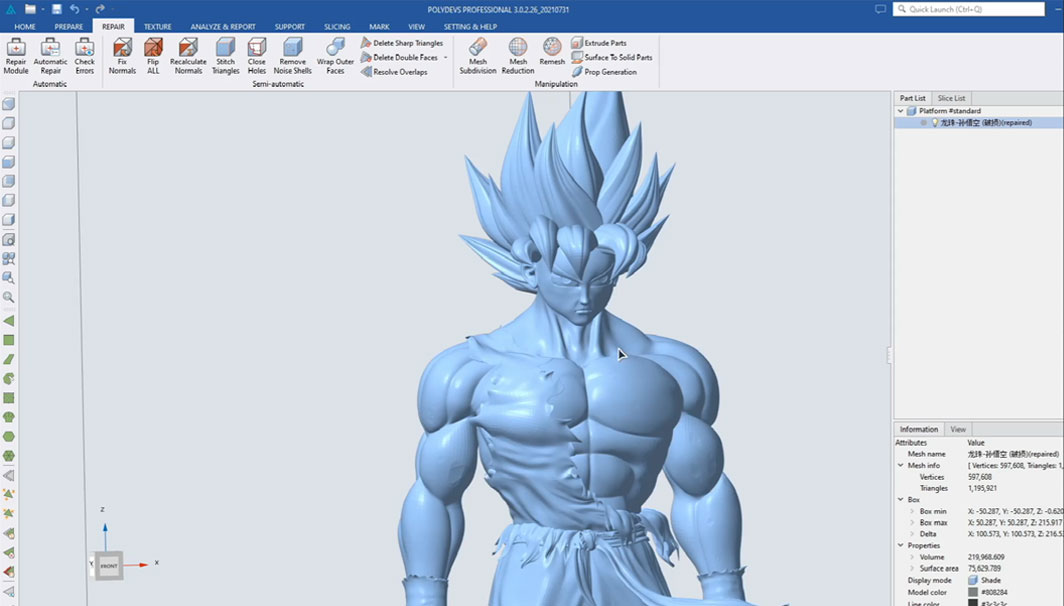
Task: Switch to the HOME ribbon tab
Action: 25,26
